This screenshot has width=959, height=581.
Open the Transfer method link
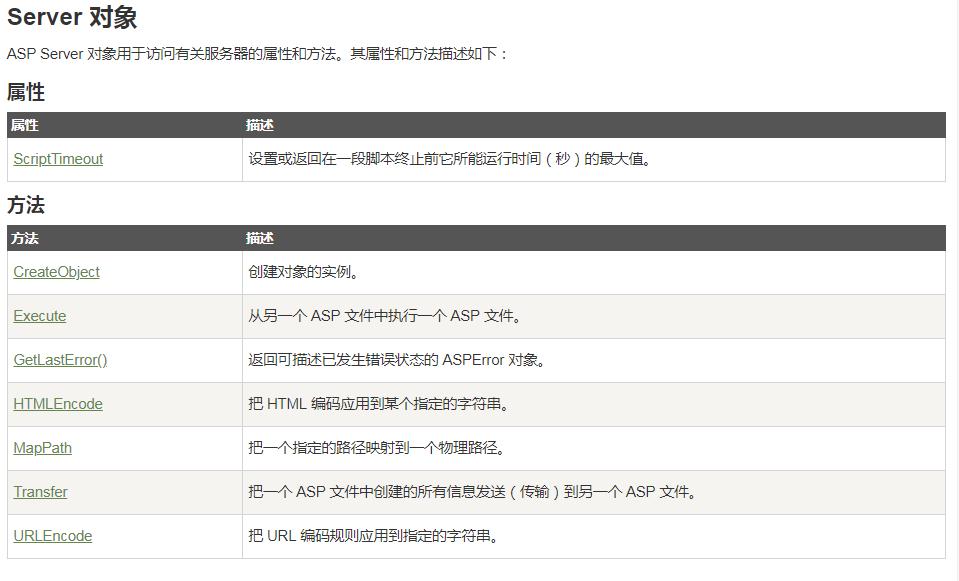pos(40,492)
